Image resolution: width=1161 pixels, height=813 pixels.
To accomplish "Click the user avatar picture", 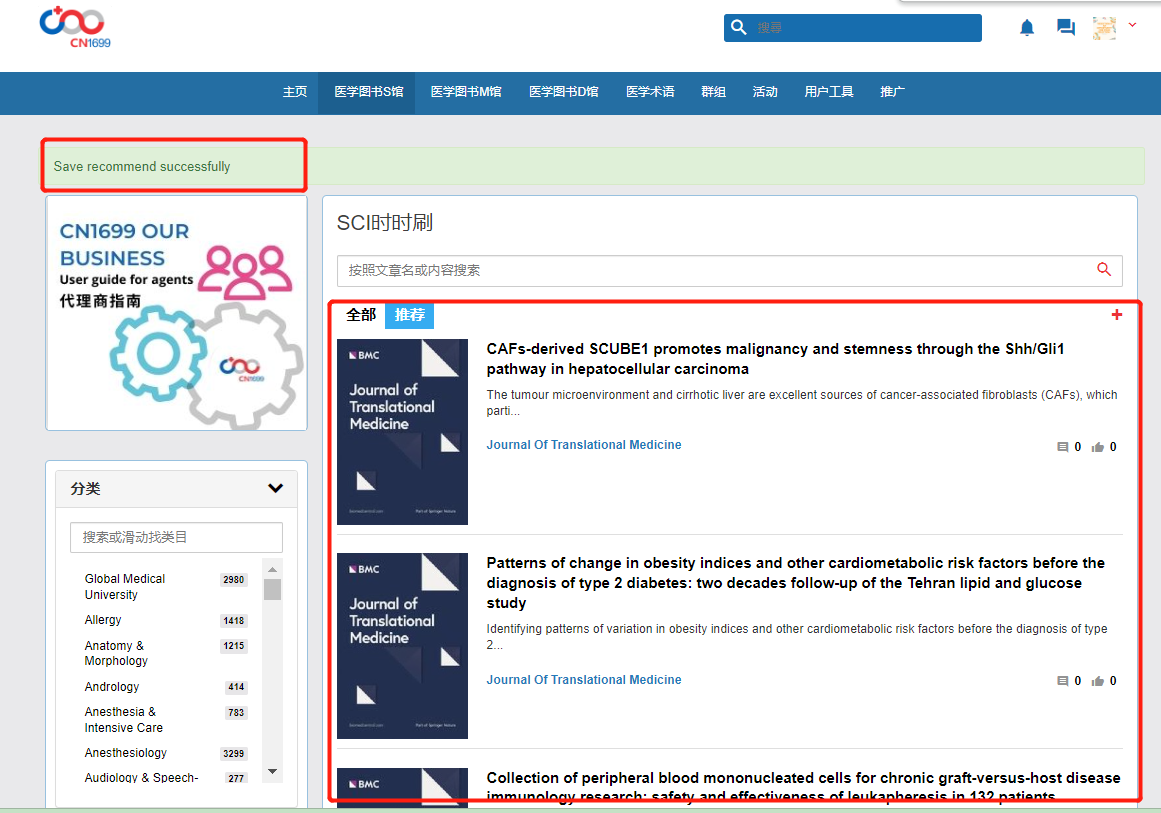I will coord(1104,28).
